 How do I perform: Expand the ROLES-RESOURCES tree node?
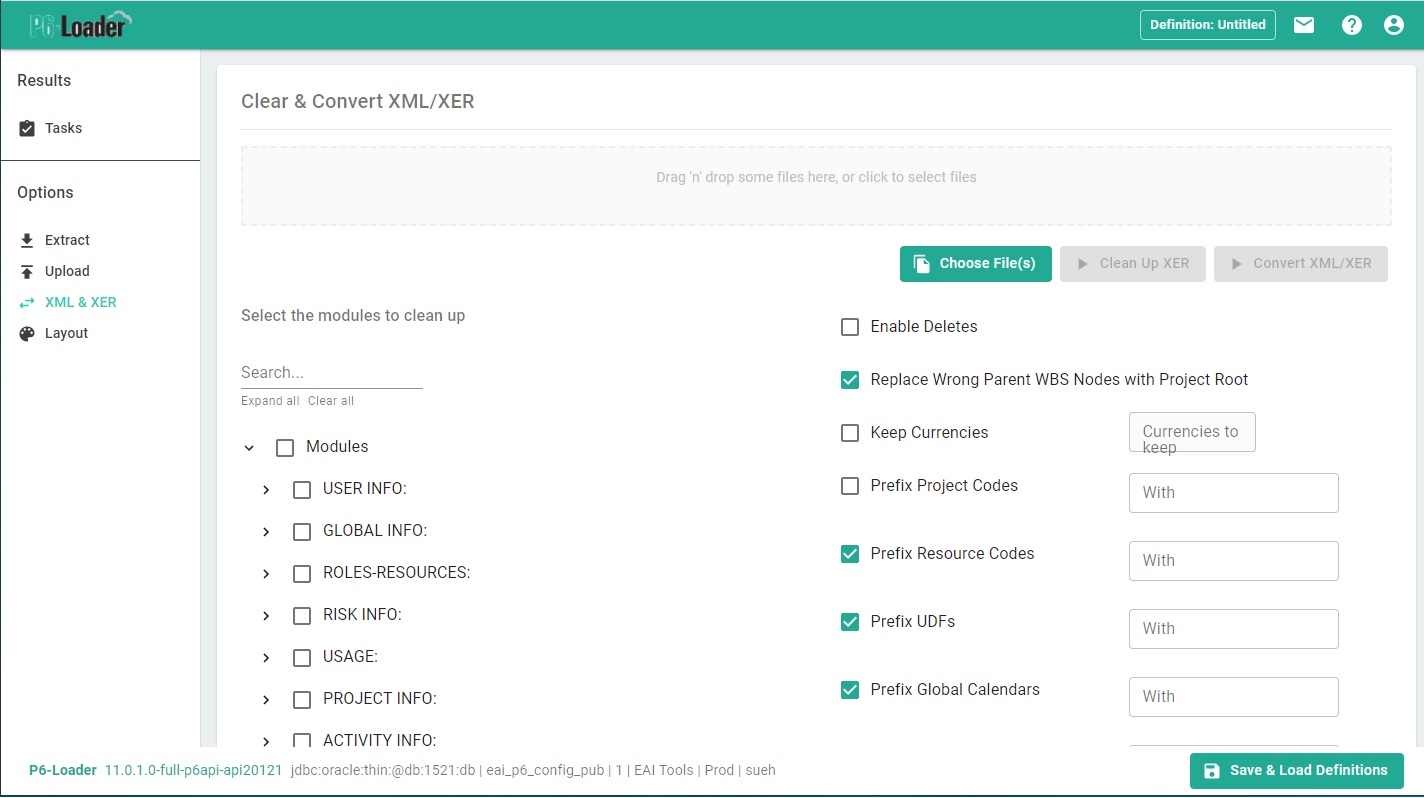tap(266, 574)
